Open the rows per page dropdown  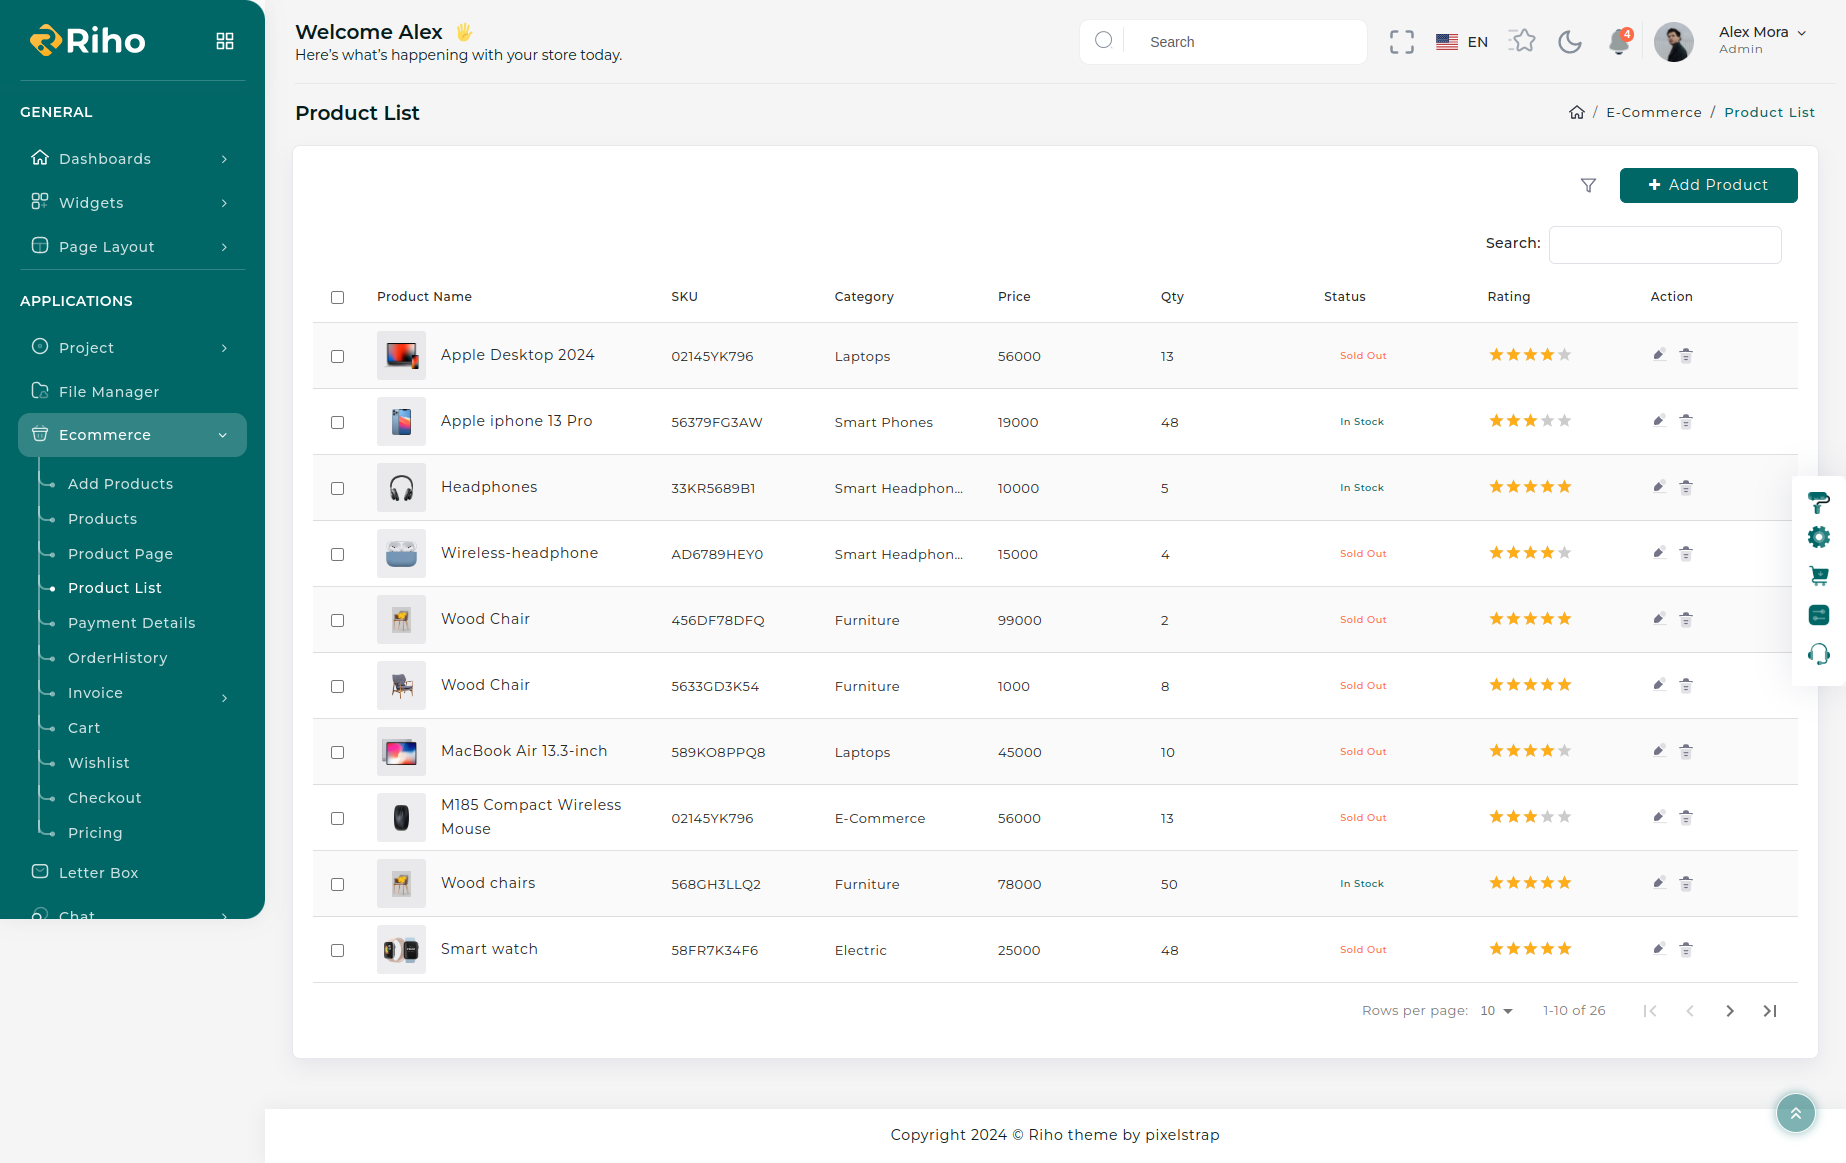[x=1496, y=1011]
